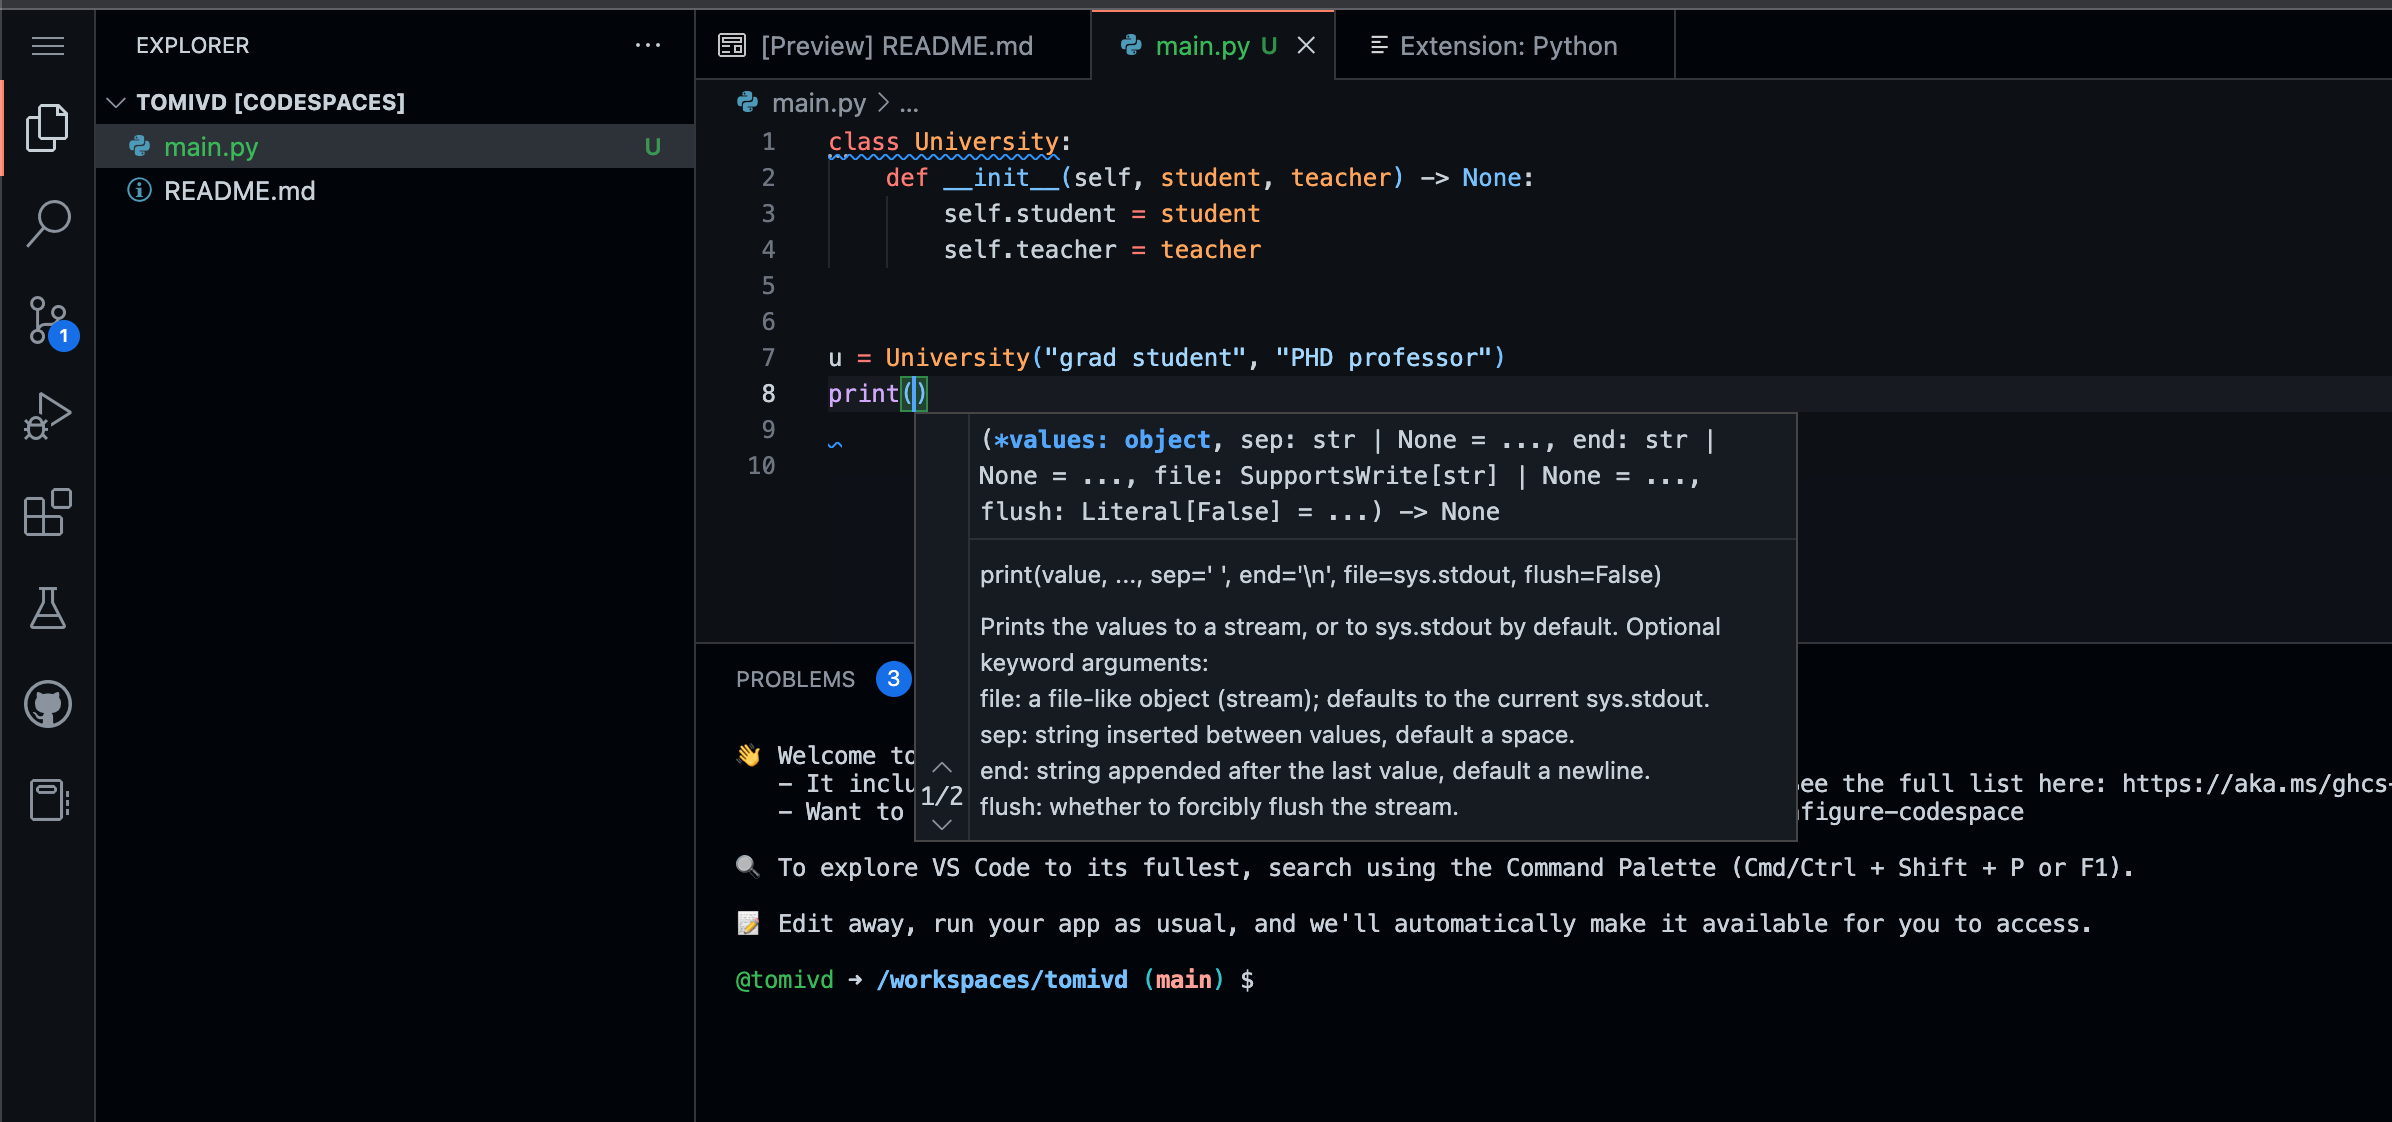Viewport: 2392px width, 1122px height.
Task: Open the Source Control view
Action: tap(47, 320)
